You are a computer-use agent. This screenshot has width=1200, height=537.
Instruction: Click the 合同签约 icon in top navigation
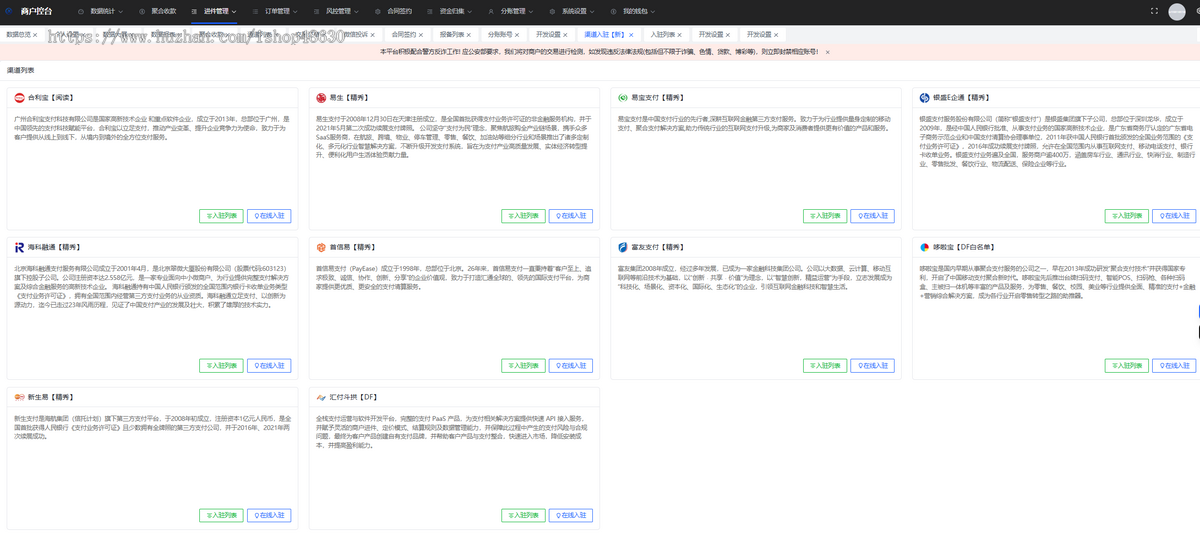(380, 11)
